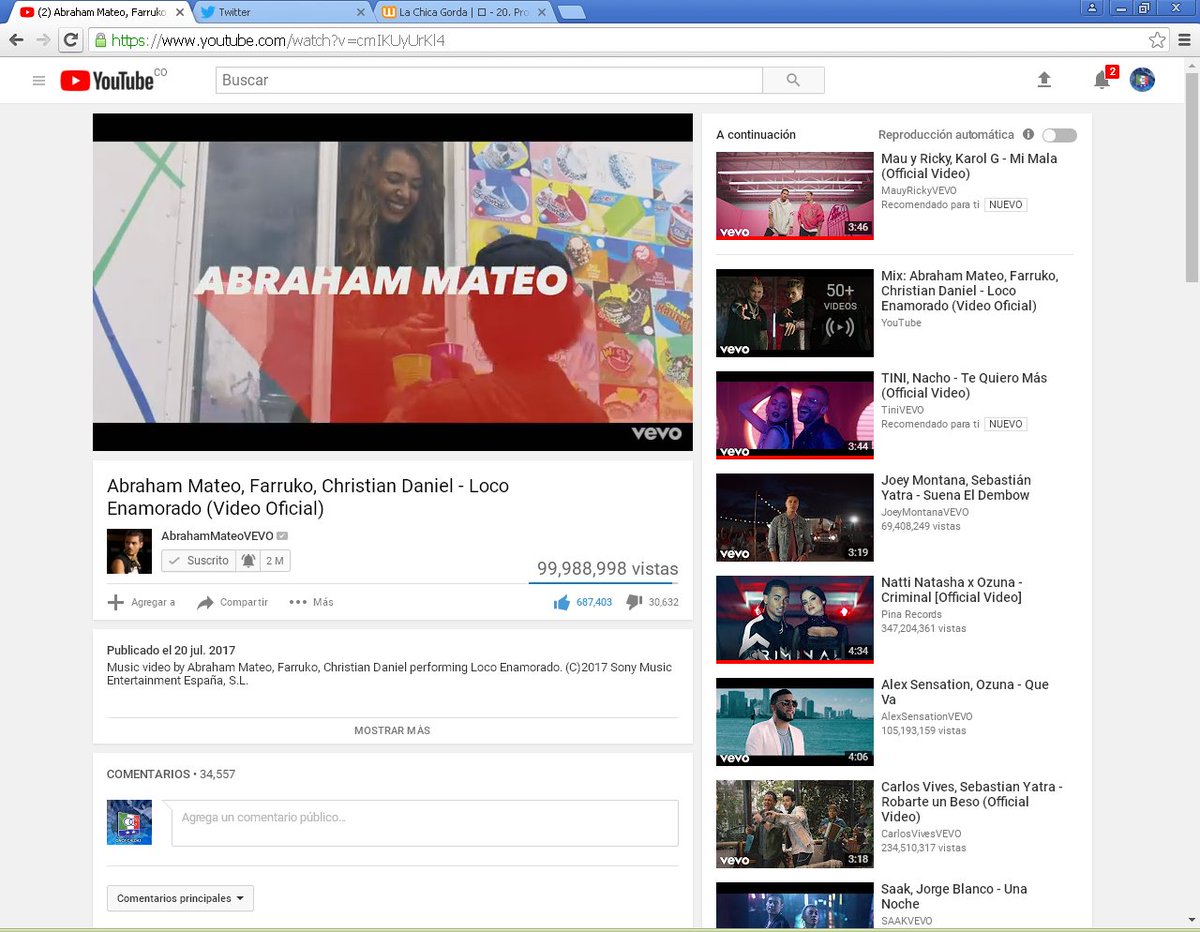1200x932 pixels.
Task: Click the like/dislike ratio bar
Action: 603,582
